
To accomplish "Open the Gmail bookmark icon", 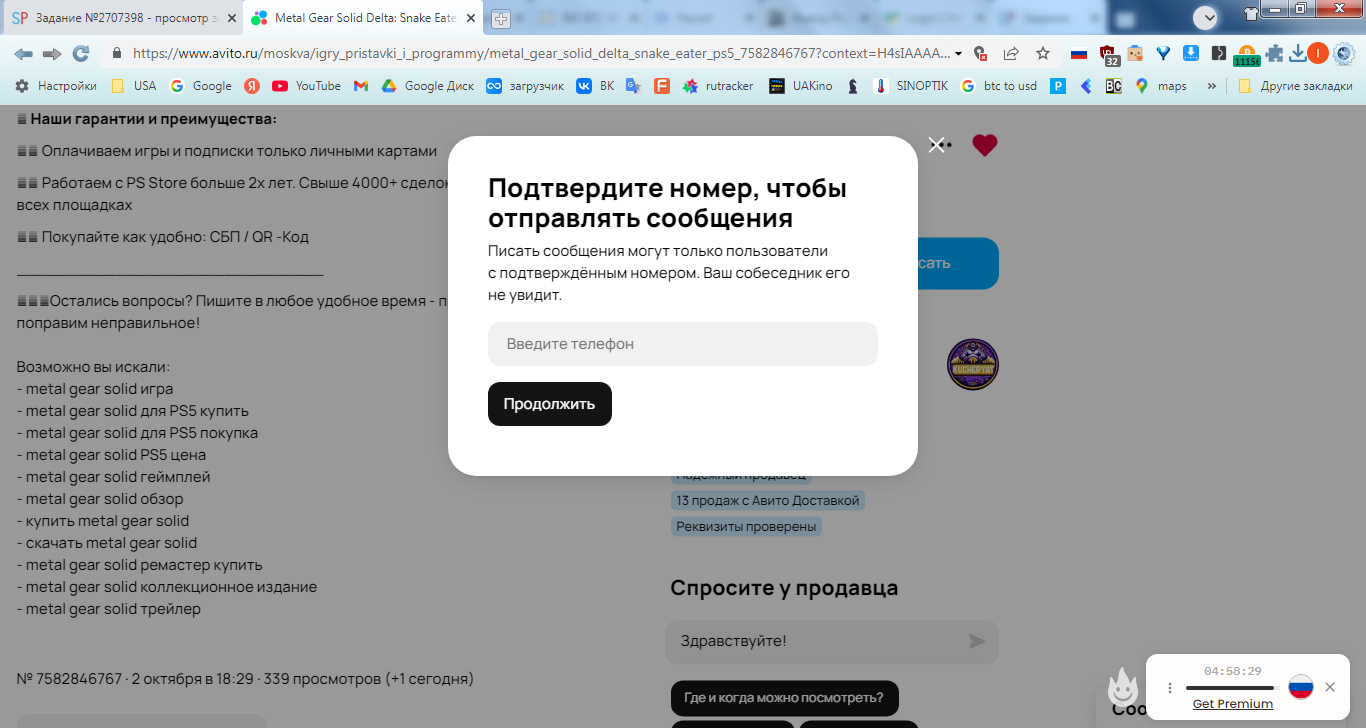I will point(361,86).
